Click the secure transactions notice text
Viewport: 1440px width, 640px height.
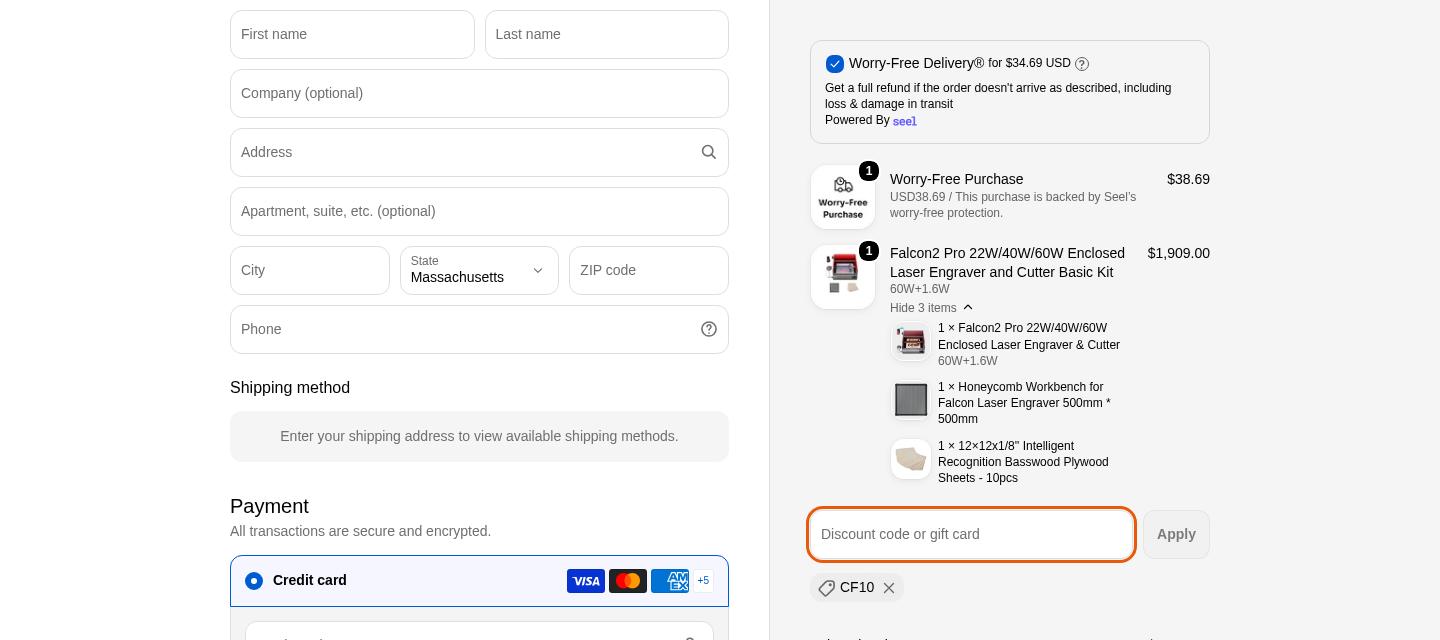pyautogui.click(x=360, y=531)
